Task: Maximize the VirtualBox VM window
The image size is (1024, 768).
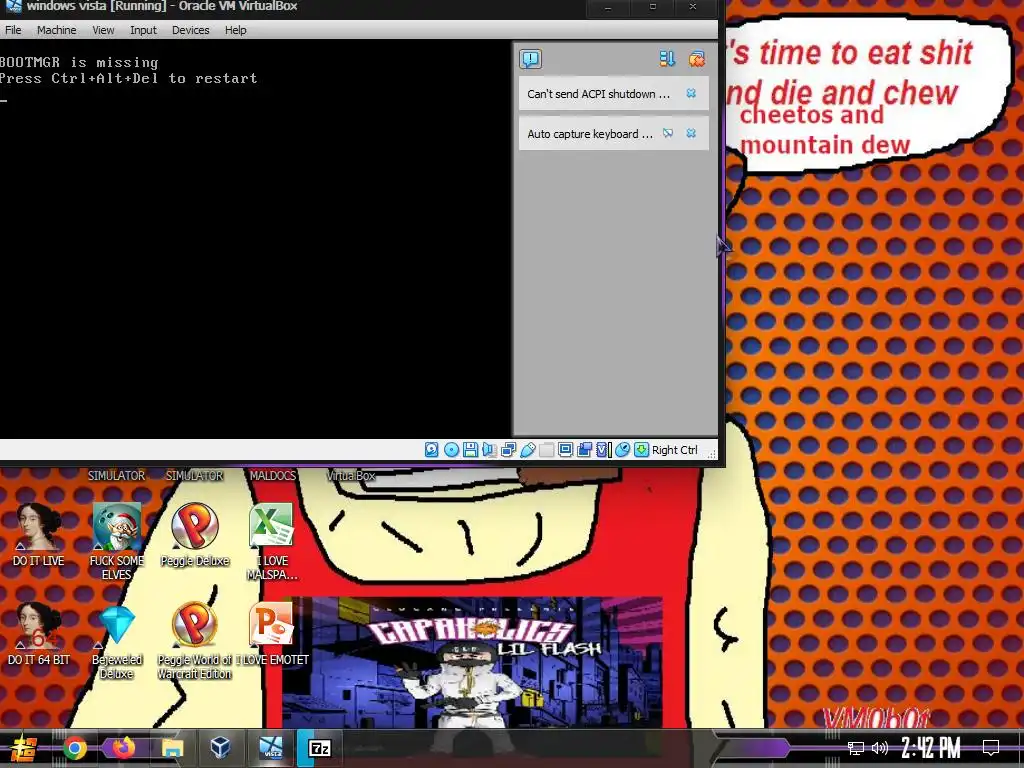Action: (x=652, y=7)
